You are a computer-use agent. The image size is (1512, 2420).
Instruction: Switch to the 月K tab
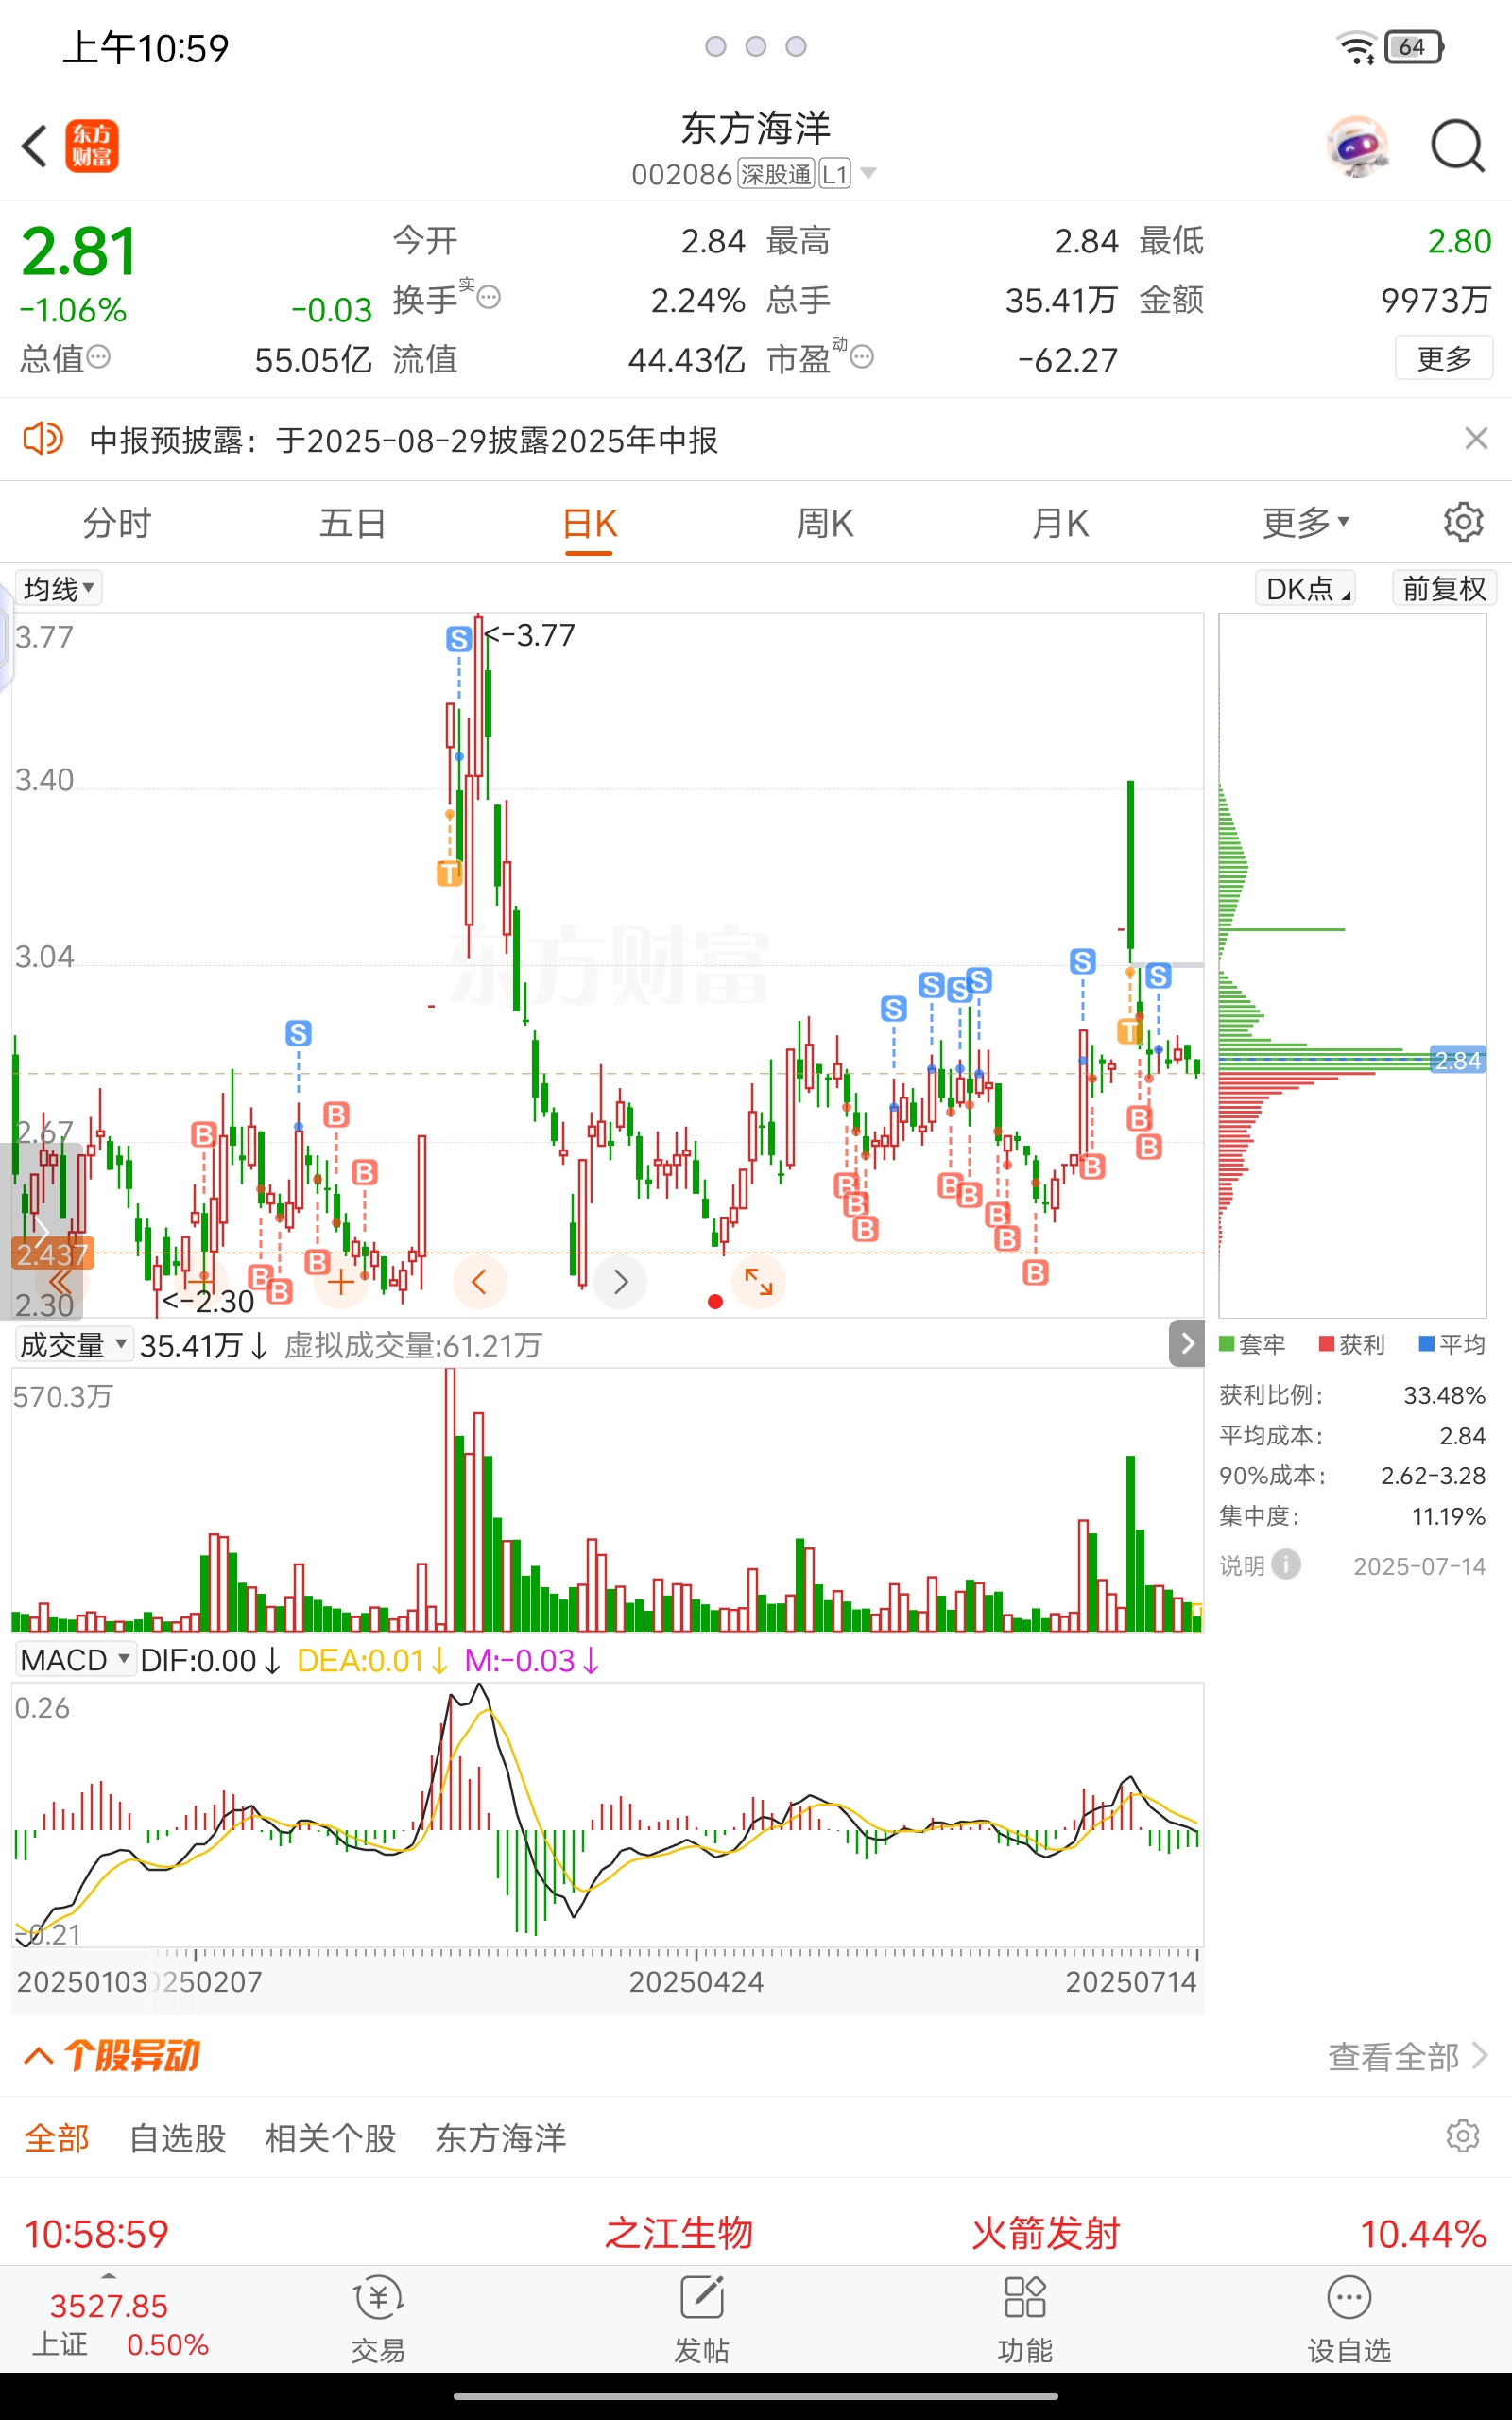pos(1060,523)
